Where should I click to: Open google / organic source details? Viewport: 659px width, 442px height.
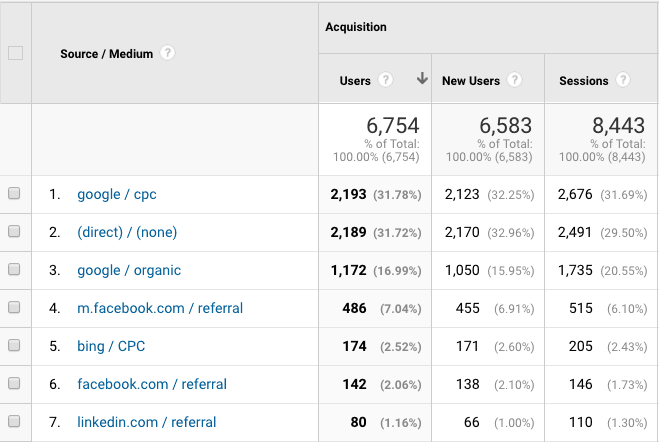coord(129,270)
